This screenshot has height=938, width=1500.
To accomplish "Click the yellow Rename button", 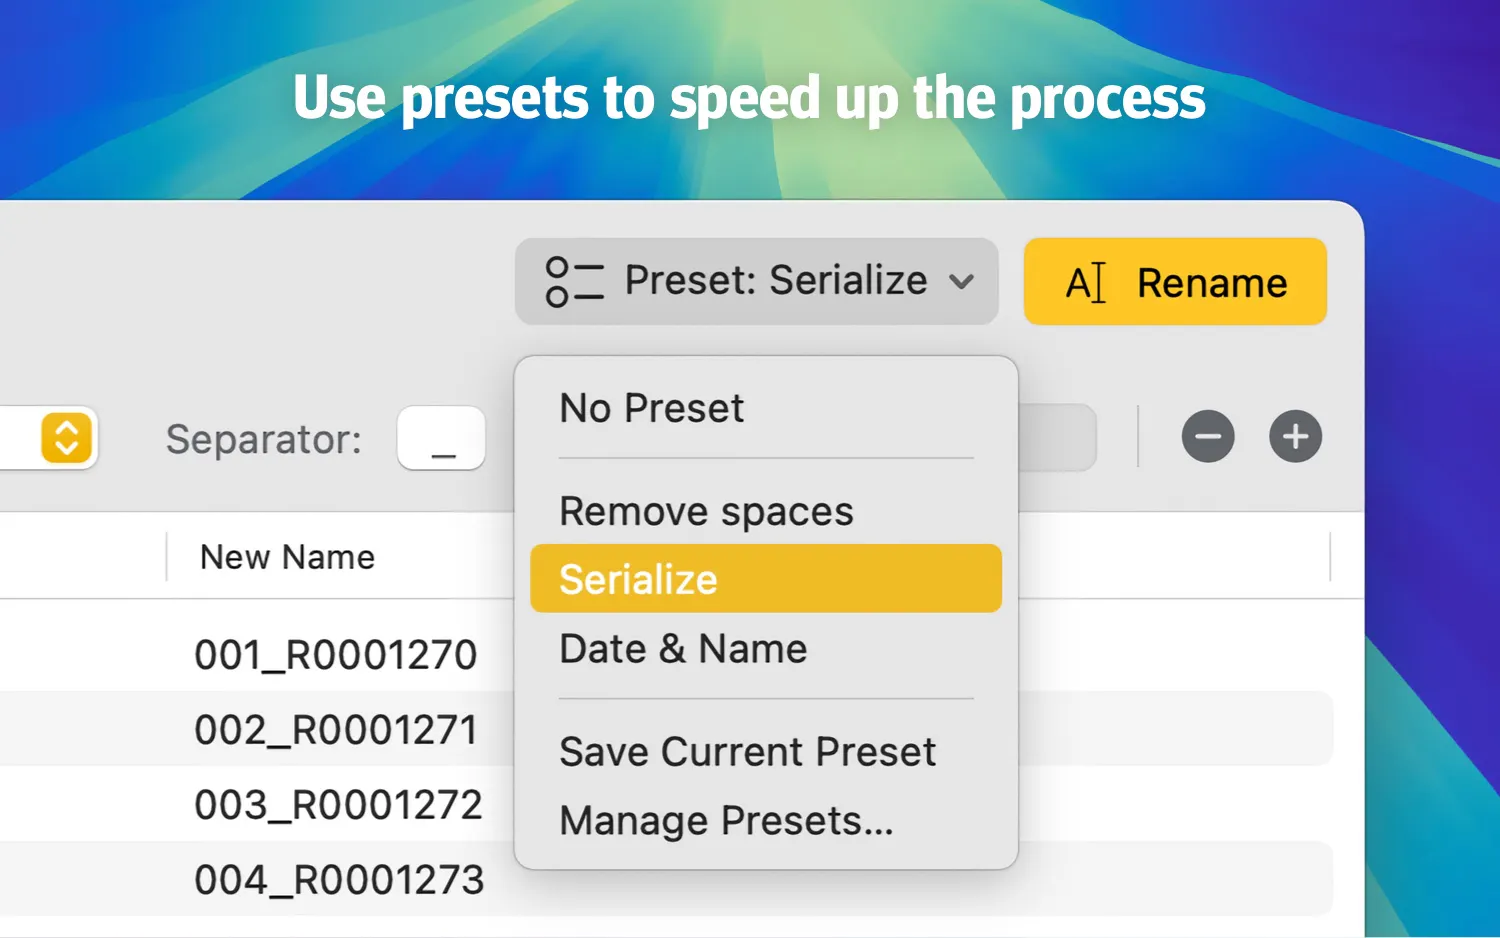I will pyautogui.click(x=1175, y=281).
